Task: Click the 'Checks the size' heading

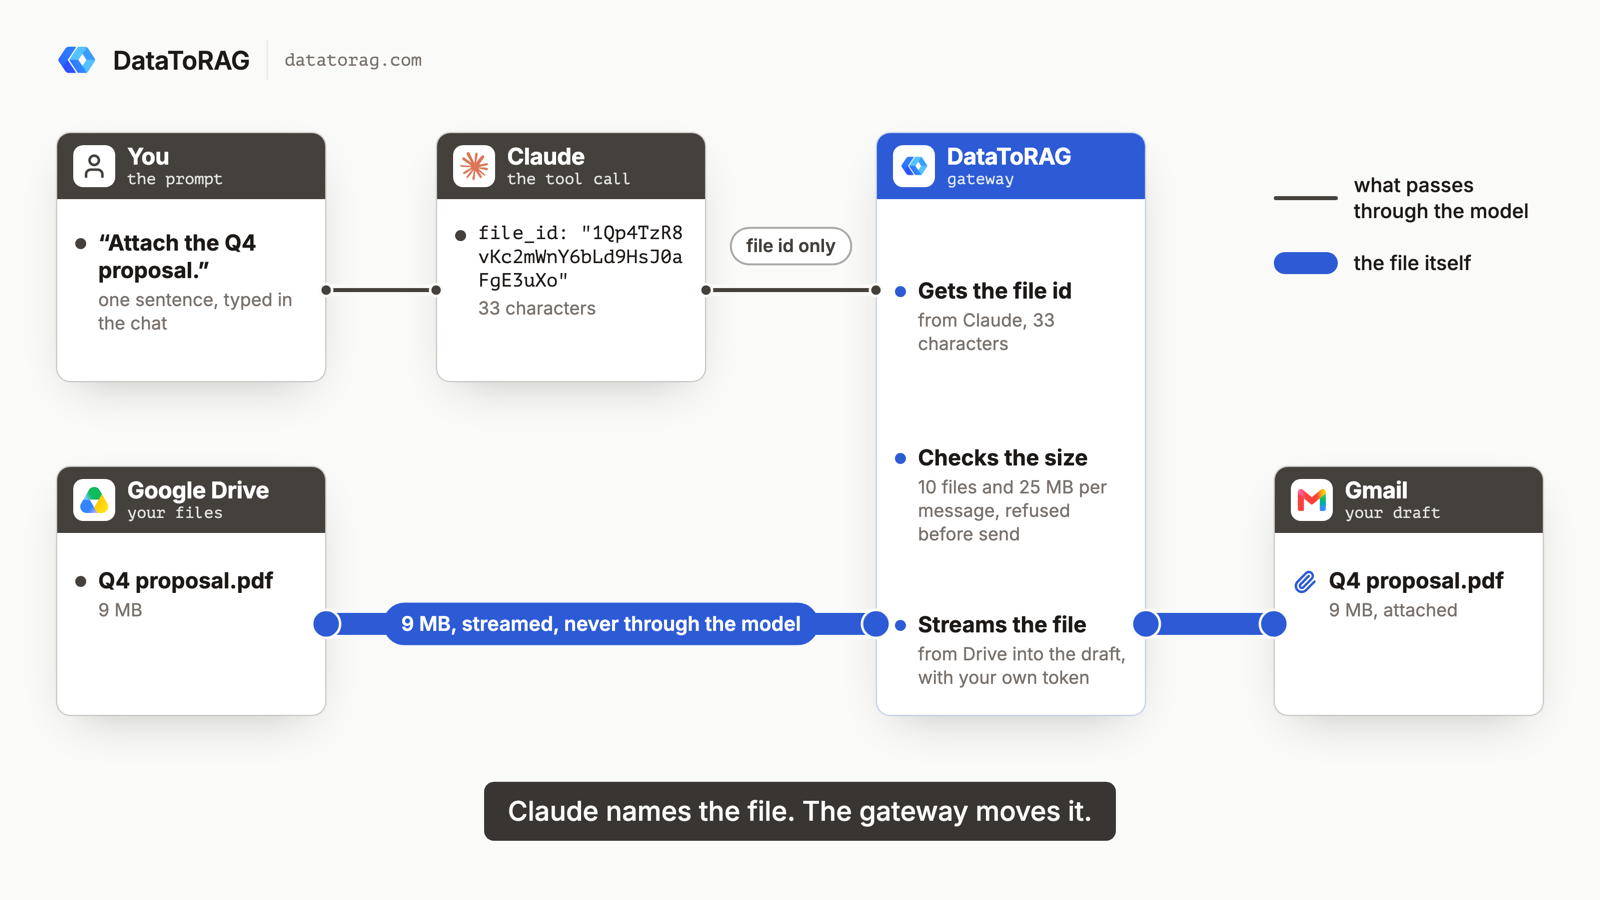Action: 1003,458
